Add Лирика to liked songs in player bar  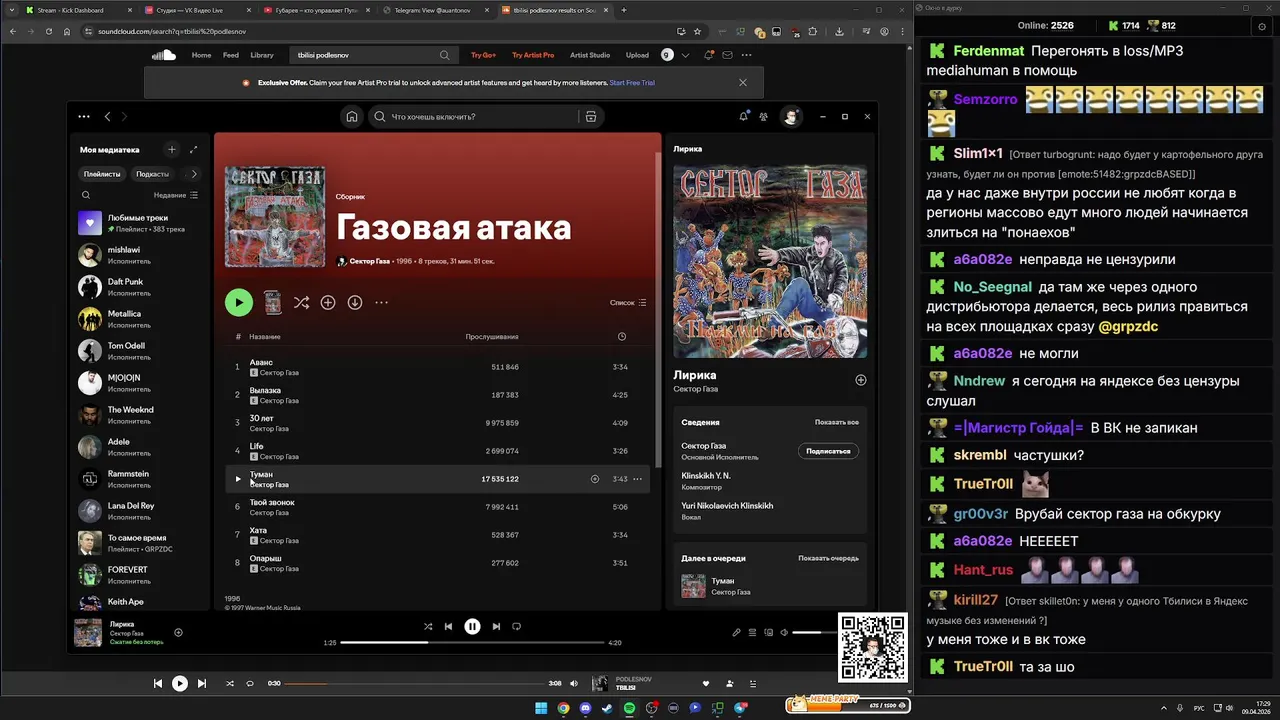click(179, 632)
